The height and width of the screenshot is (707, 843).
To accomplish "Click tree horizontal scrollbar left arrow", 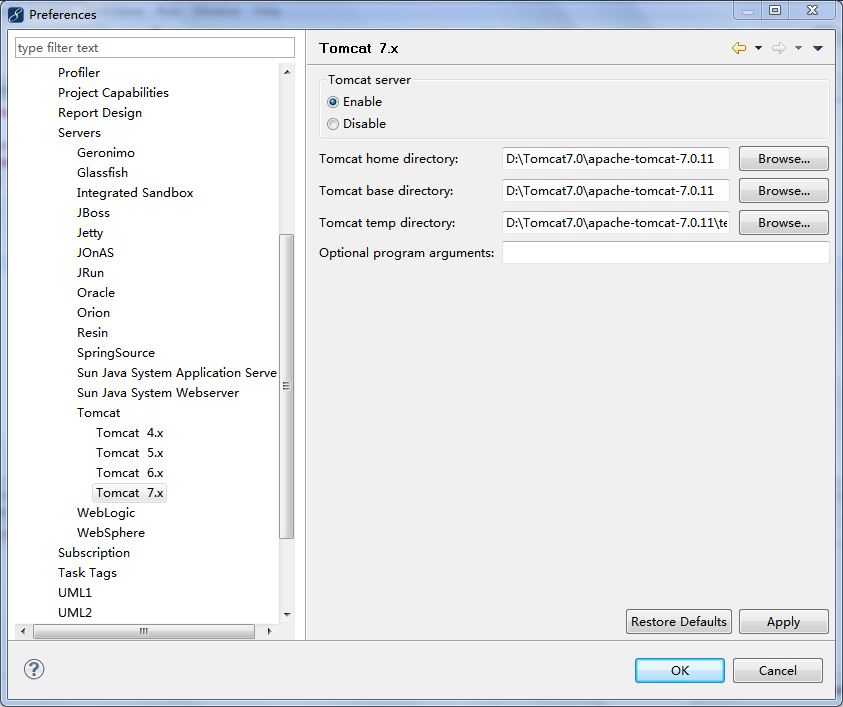I will [23, 631].
